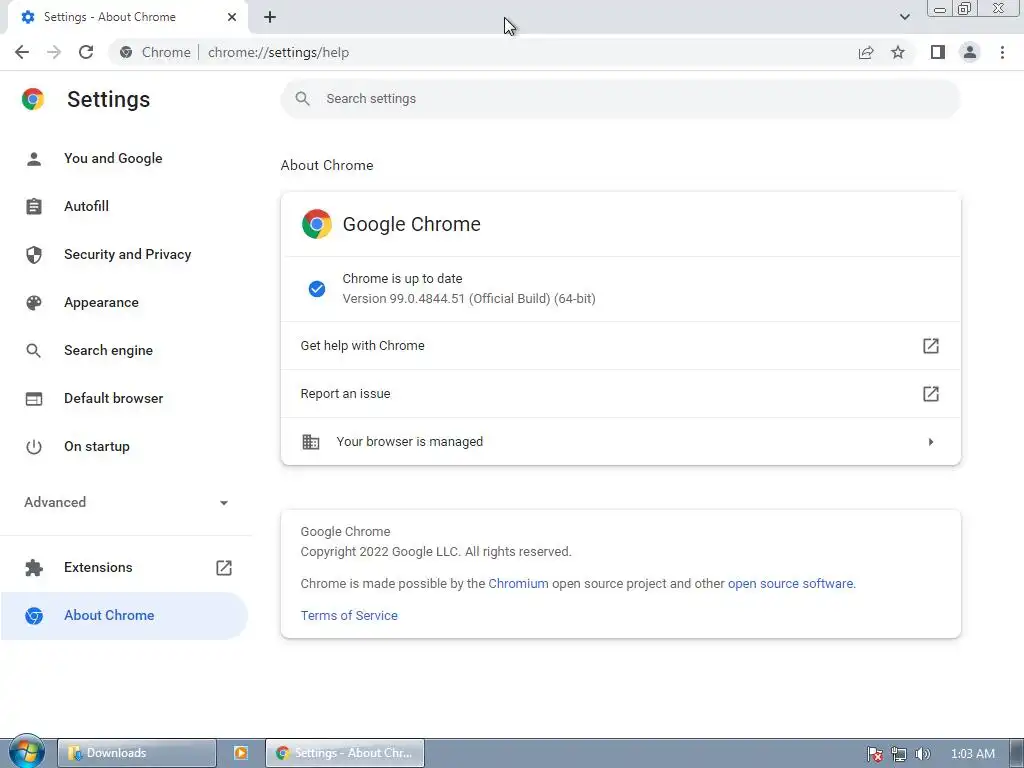This screenshot has width=1024, height=768.
Task: Click the building icon for managed browser
Action: coord(311,441)
